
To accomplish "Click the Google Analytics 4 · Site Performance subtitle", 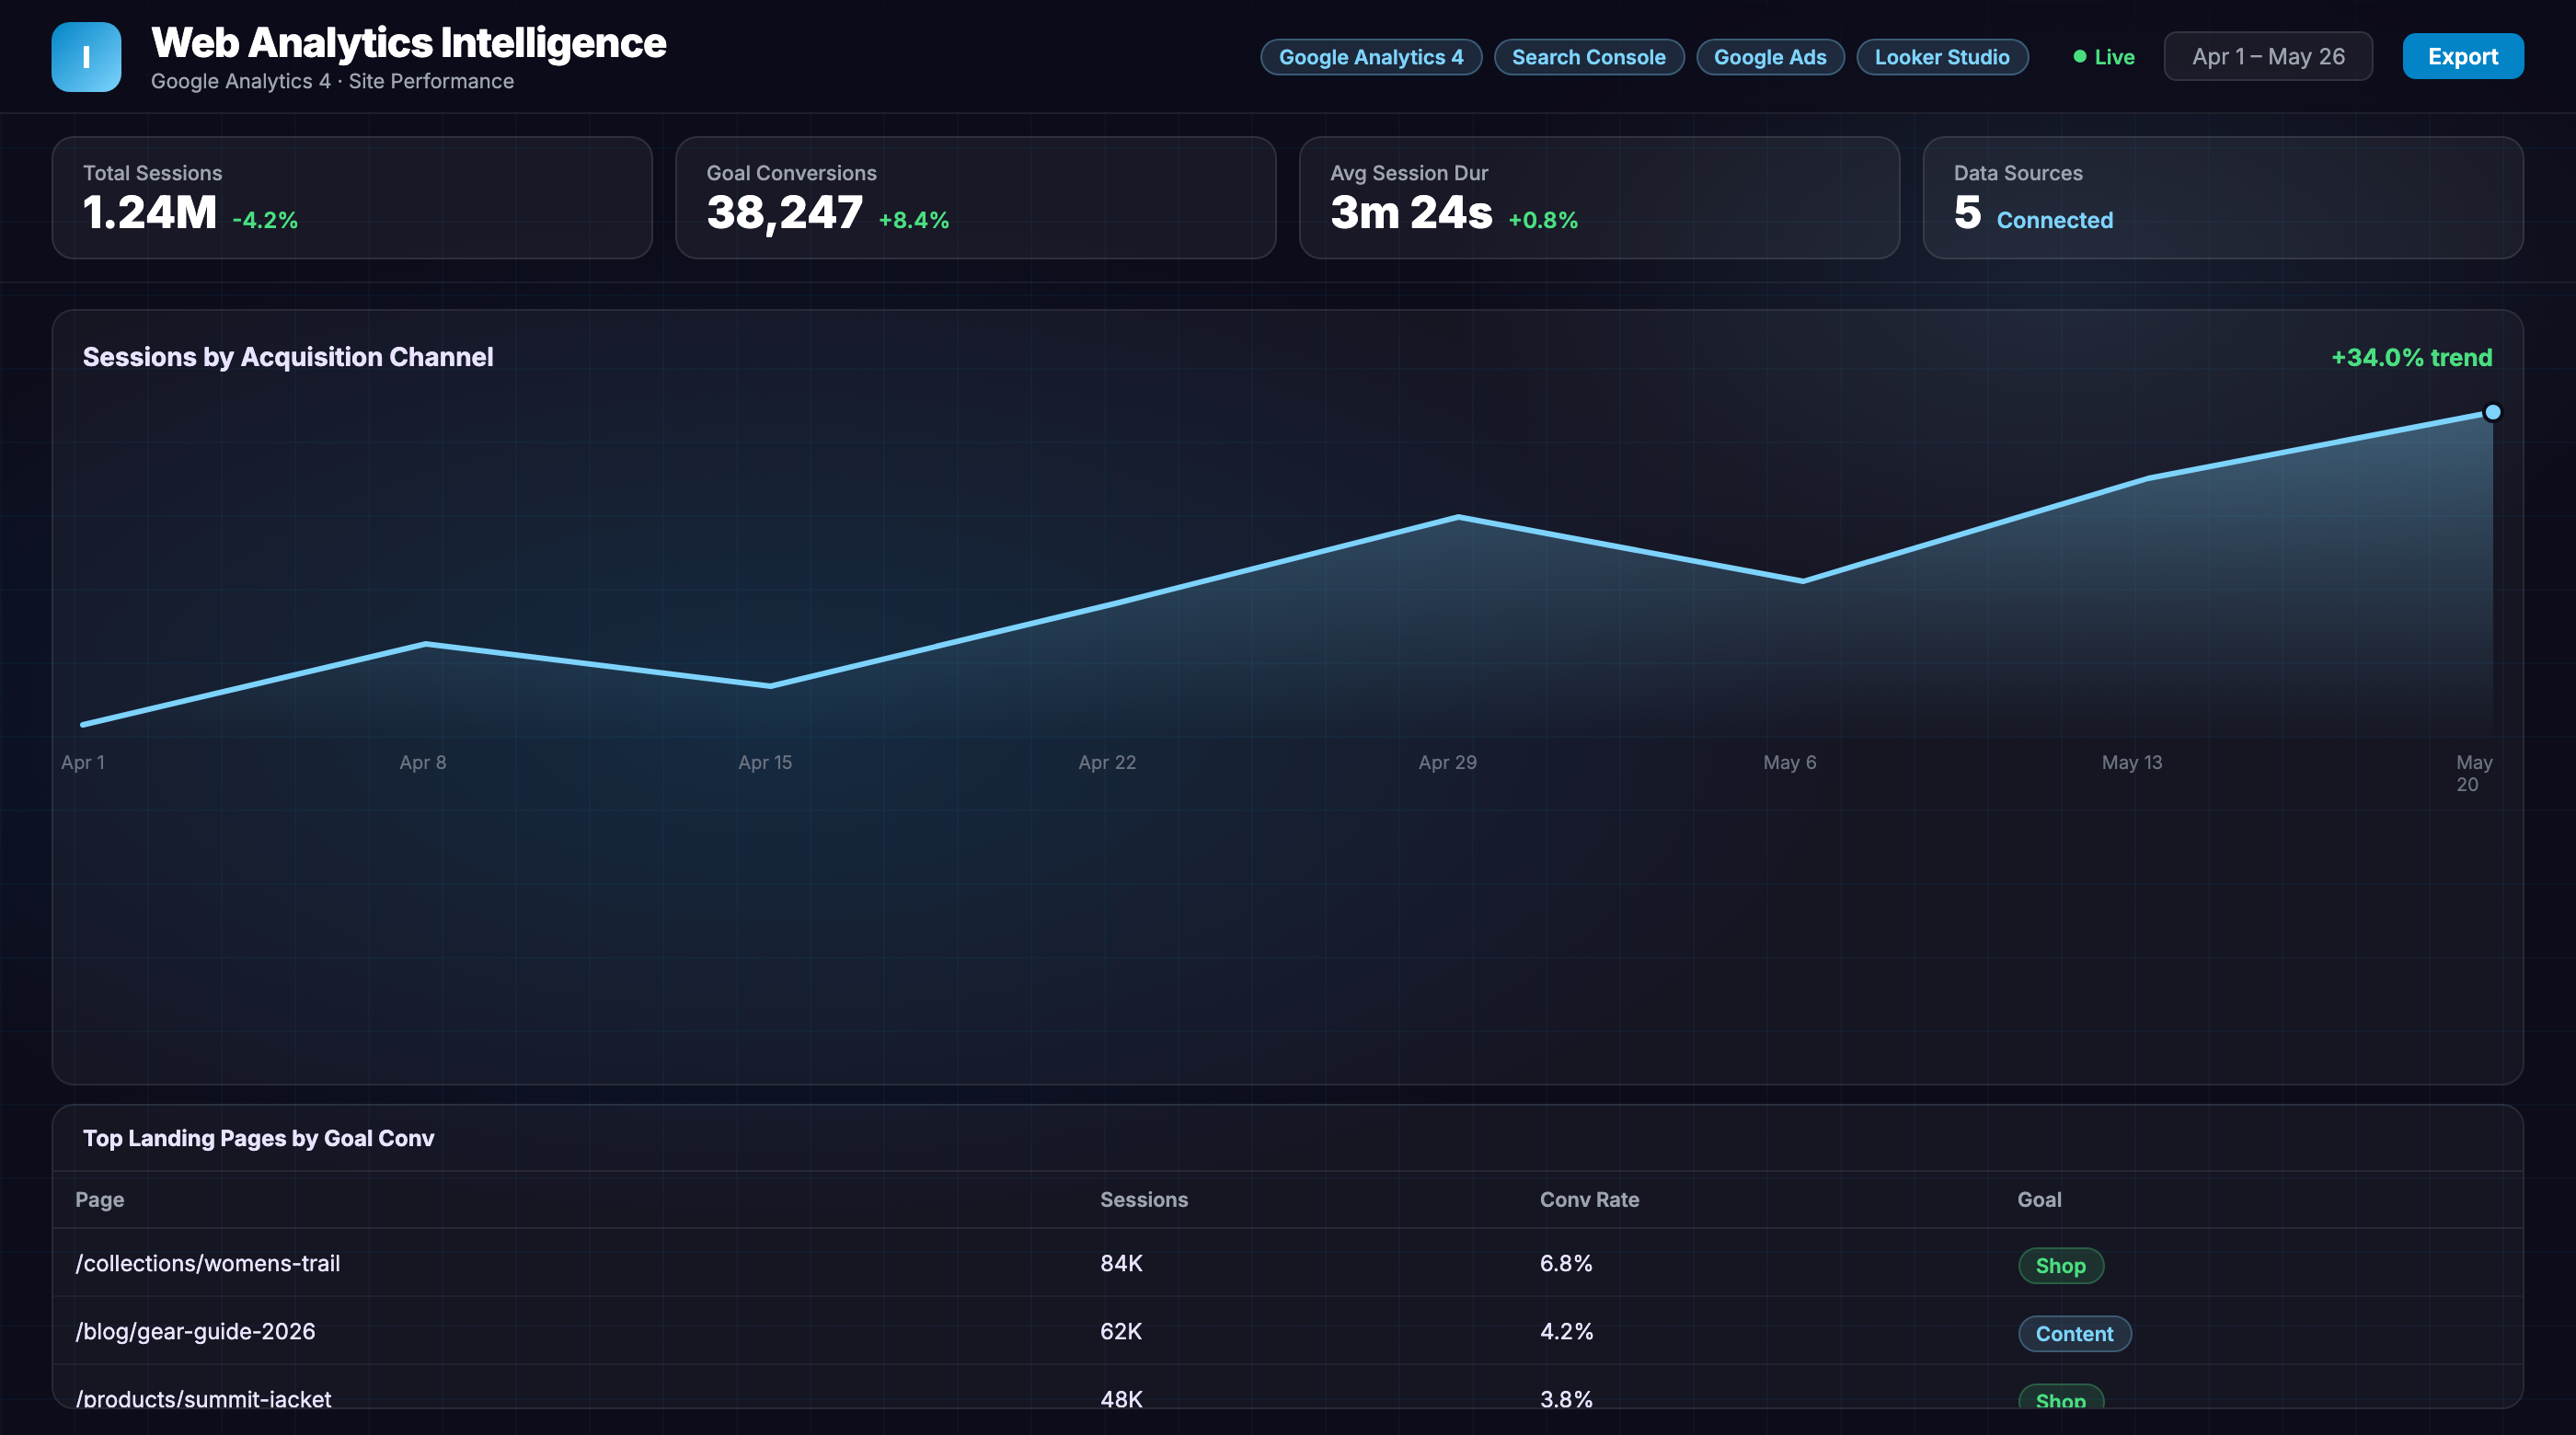I will (332, 81).
